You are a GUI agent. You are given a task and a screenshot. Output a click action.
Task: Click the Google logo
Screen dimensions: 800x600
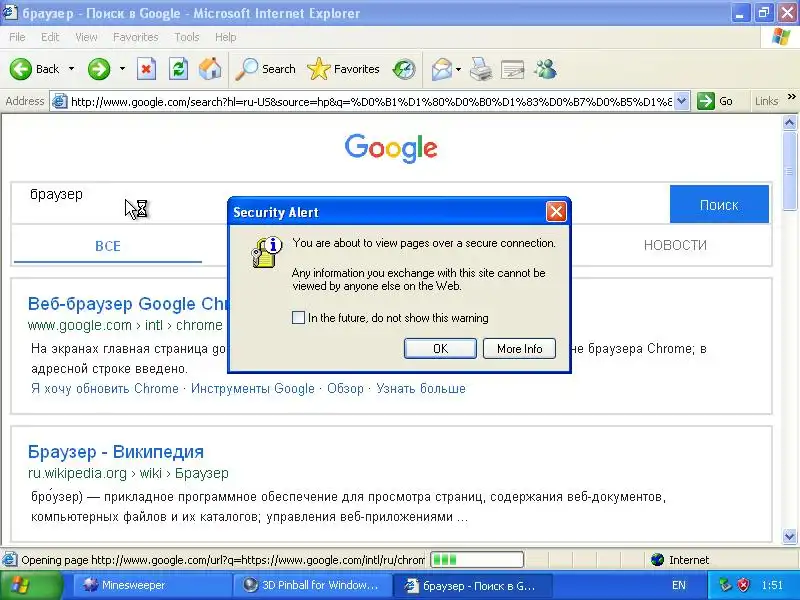tap(391, 148)
